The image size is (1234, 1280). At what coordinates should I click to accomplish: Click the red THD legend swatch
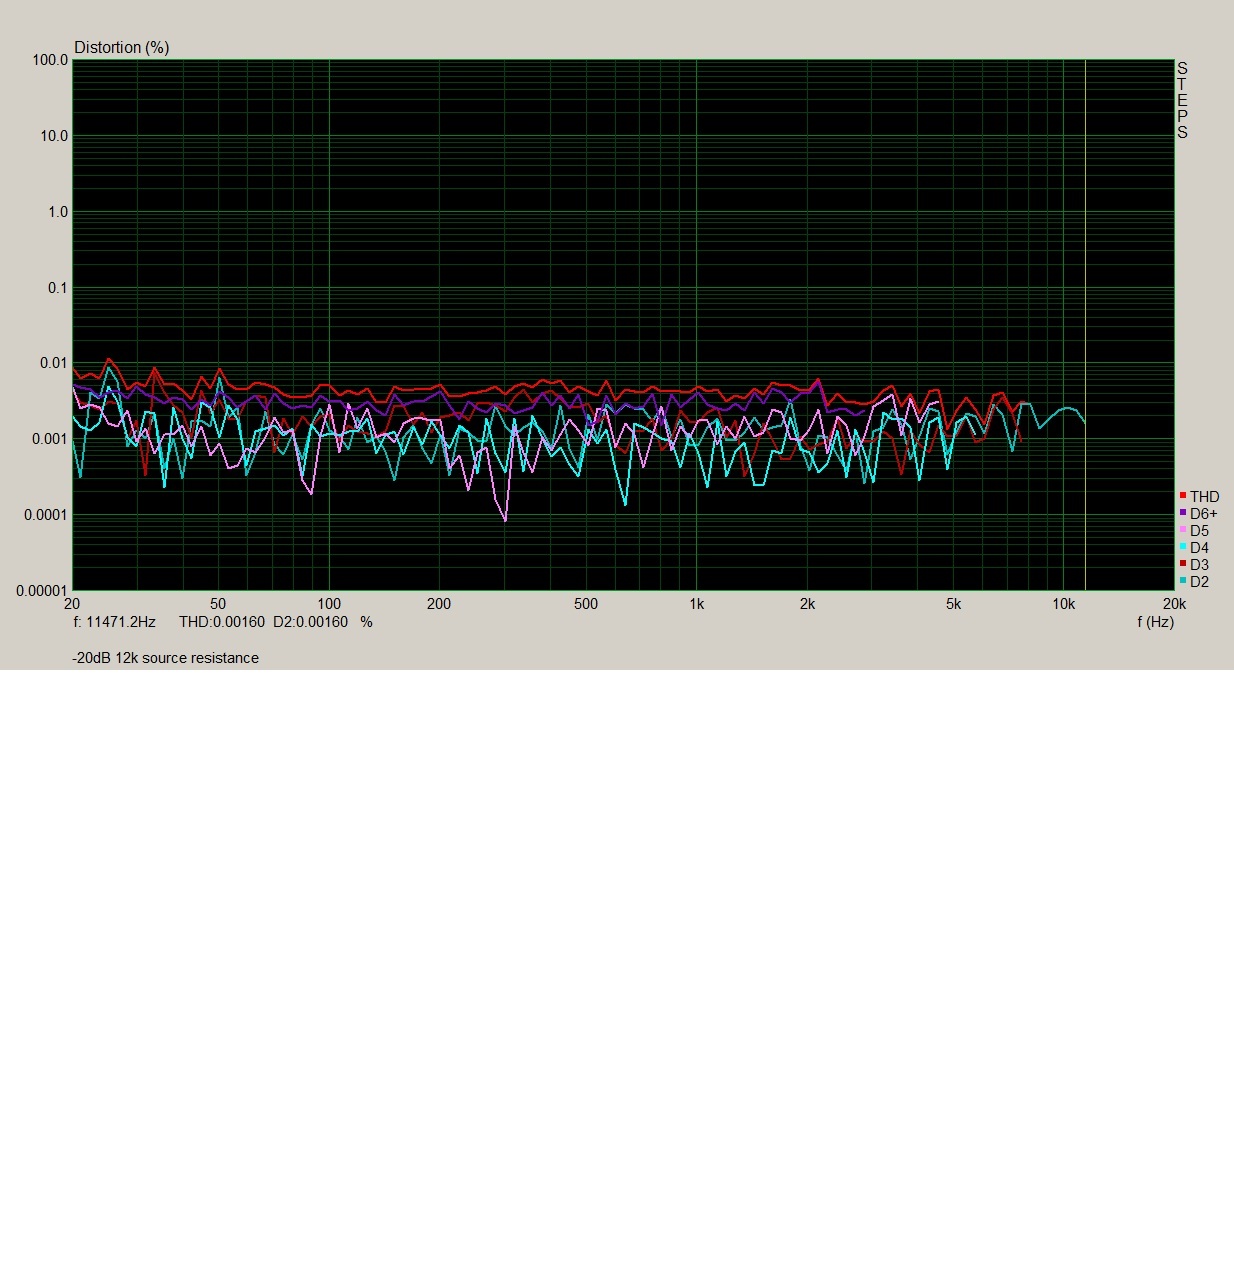point(1183,496)
